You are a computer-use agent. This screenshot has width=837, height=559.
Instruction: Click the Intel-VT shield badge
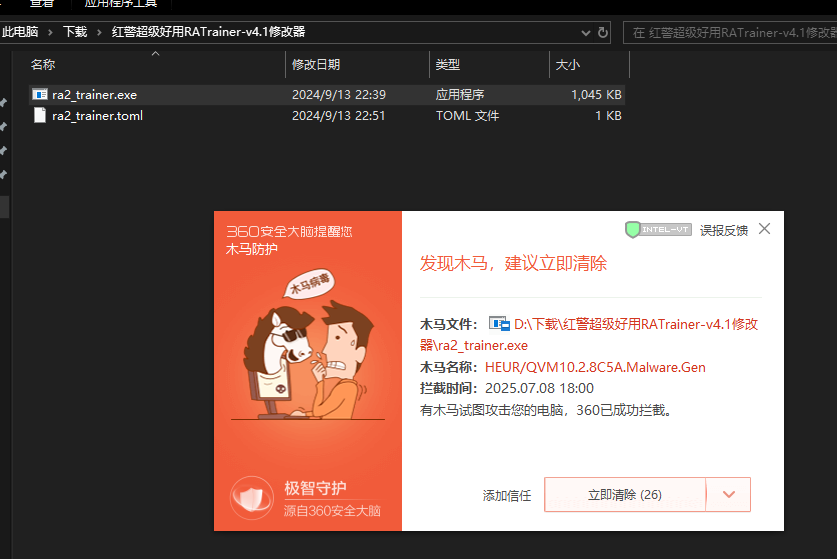(x=658, y=230)
